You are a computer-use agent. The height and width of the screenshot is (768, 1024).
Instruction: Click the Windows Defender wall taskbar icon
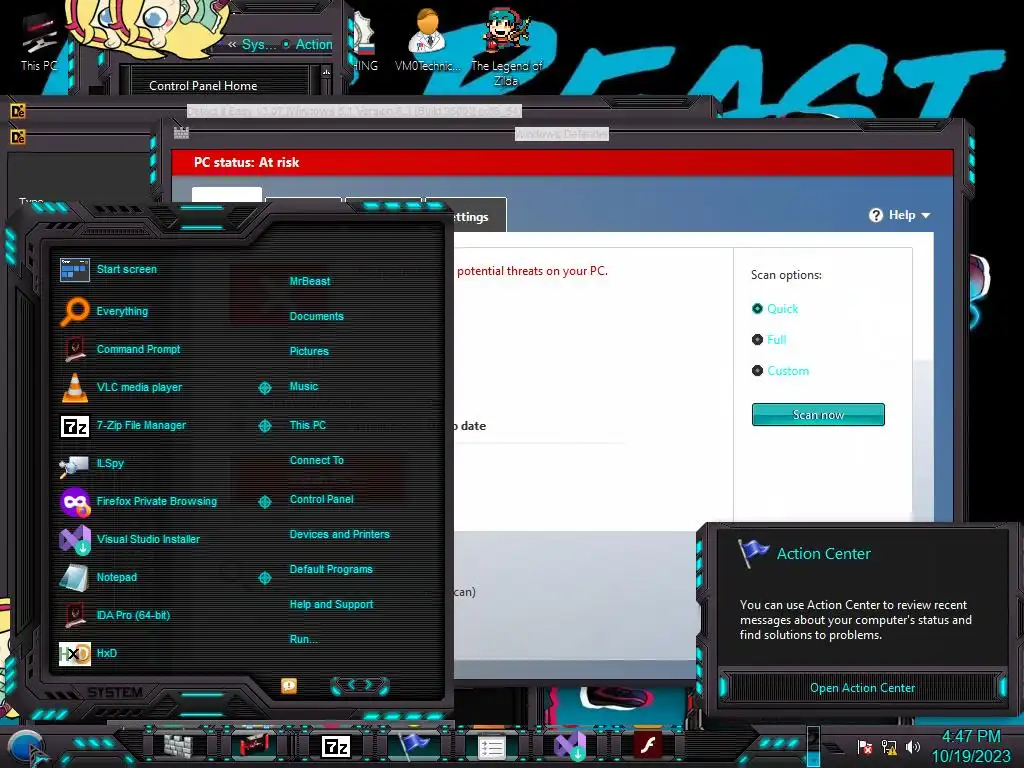pos(178,746)
